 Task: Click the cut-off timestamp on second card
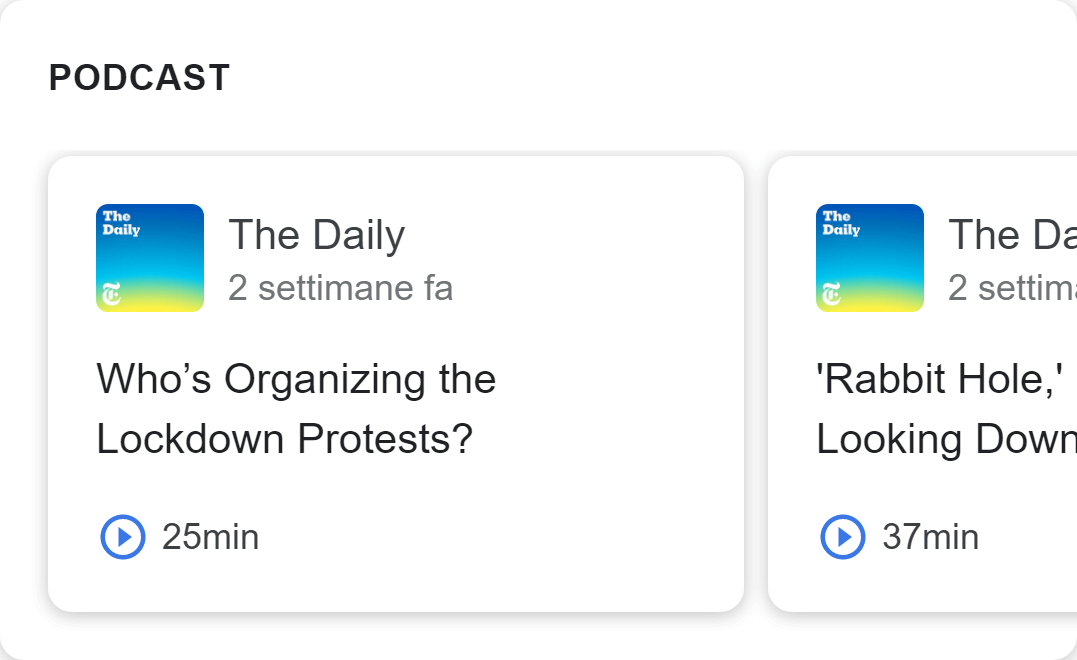1012,288
